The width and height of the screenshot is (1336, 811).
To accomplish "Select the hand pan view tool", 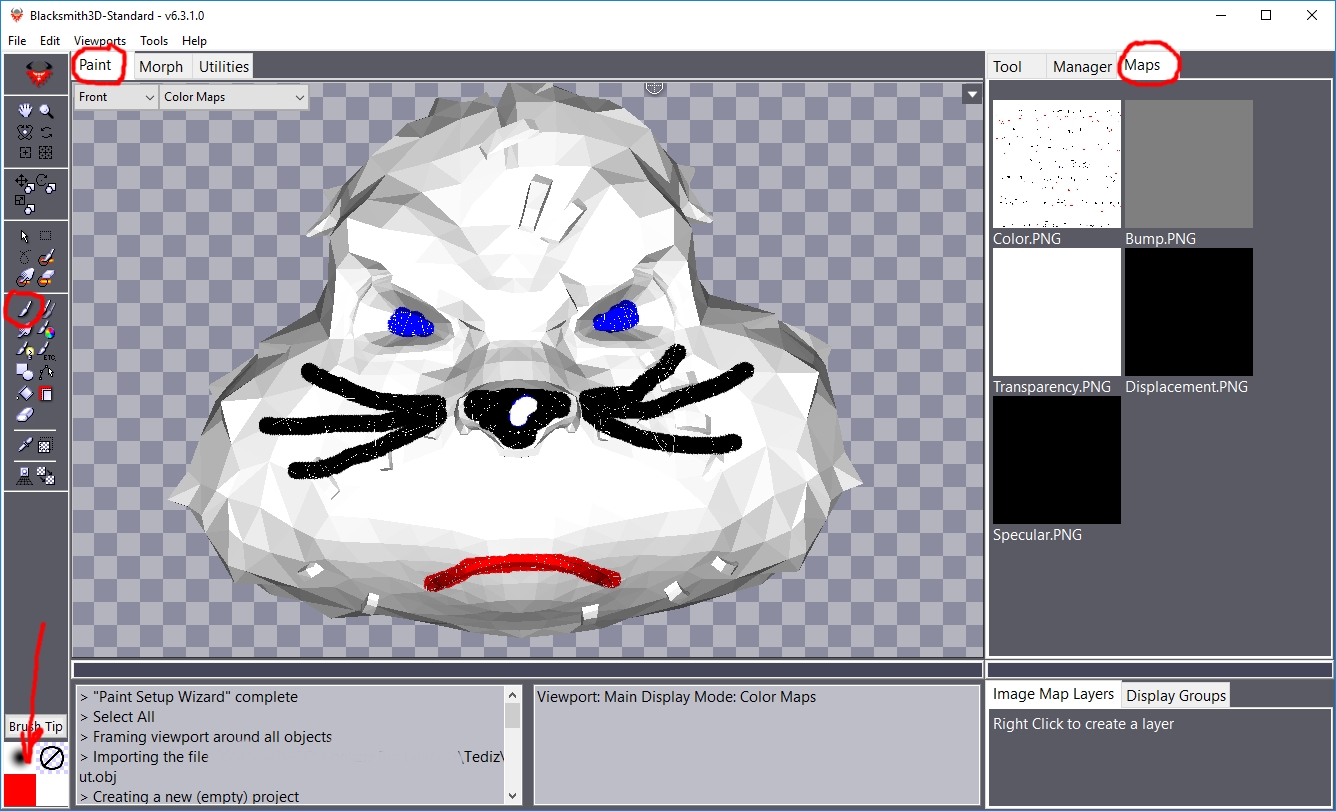I will (x=25, y=111).
